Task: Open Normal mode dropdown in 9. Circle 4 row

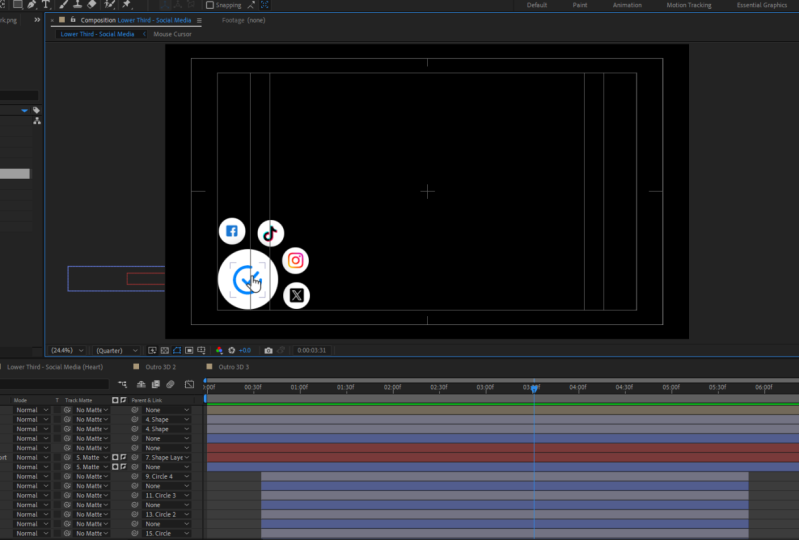Action: tap(32, 476)
